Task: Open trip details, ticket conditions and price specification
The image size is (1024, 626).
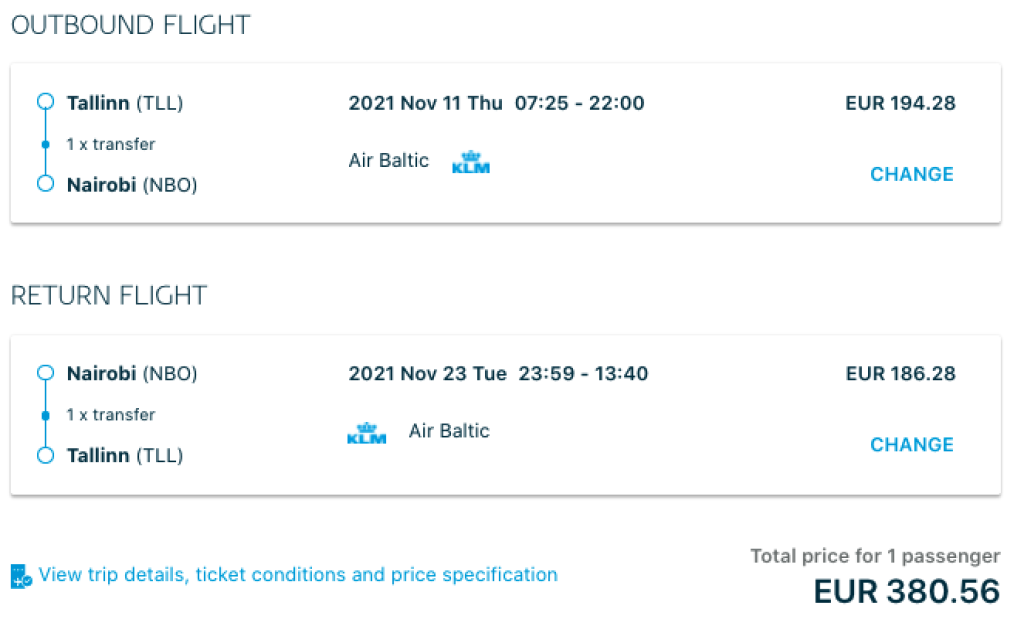Action: click(x=298, y=575)
